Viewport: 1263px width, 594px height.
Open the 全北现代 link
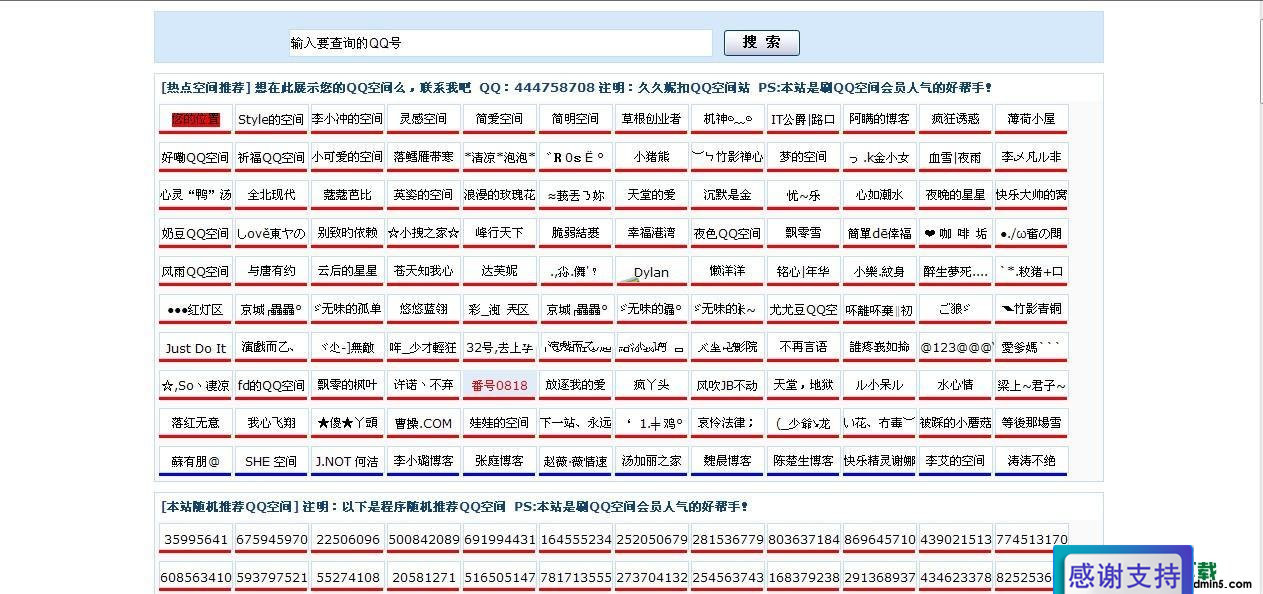(x=271, y=195)
